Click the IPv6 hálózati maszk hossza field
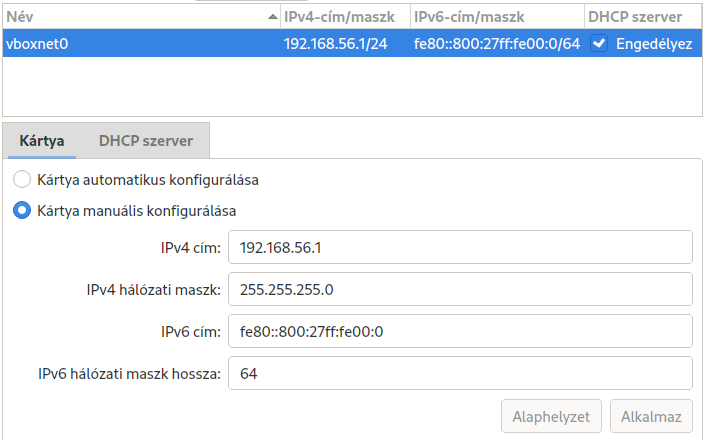The width and height of the screenshot is (704, 440). pyautogui.click(x=460, y=373)
